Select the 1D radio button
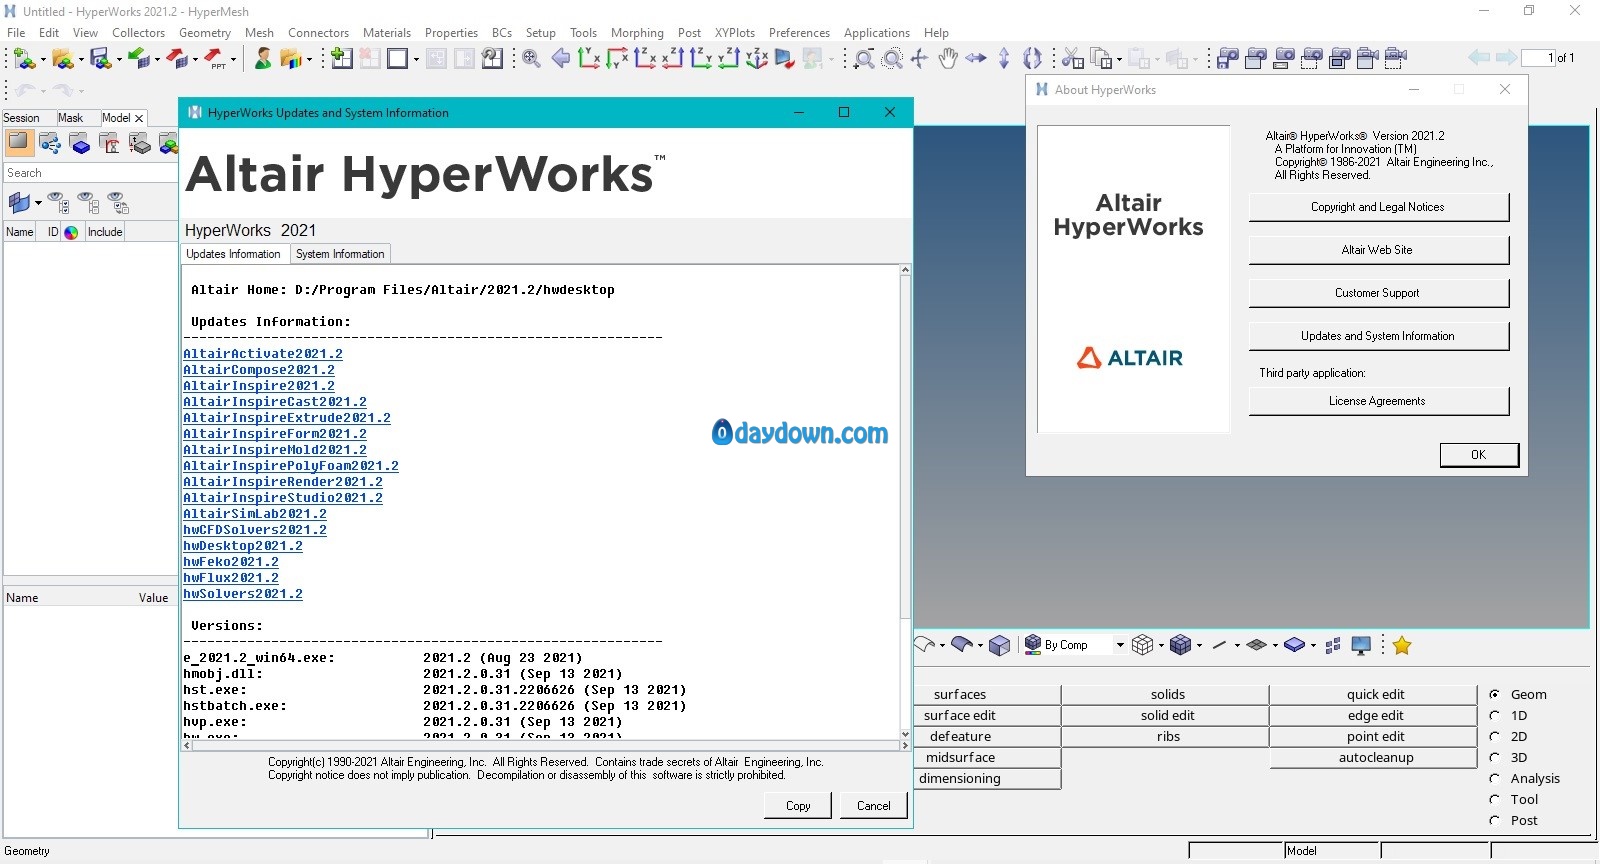 1494,715
